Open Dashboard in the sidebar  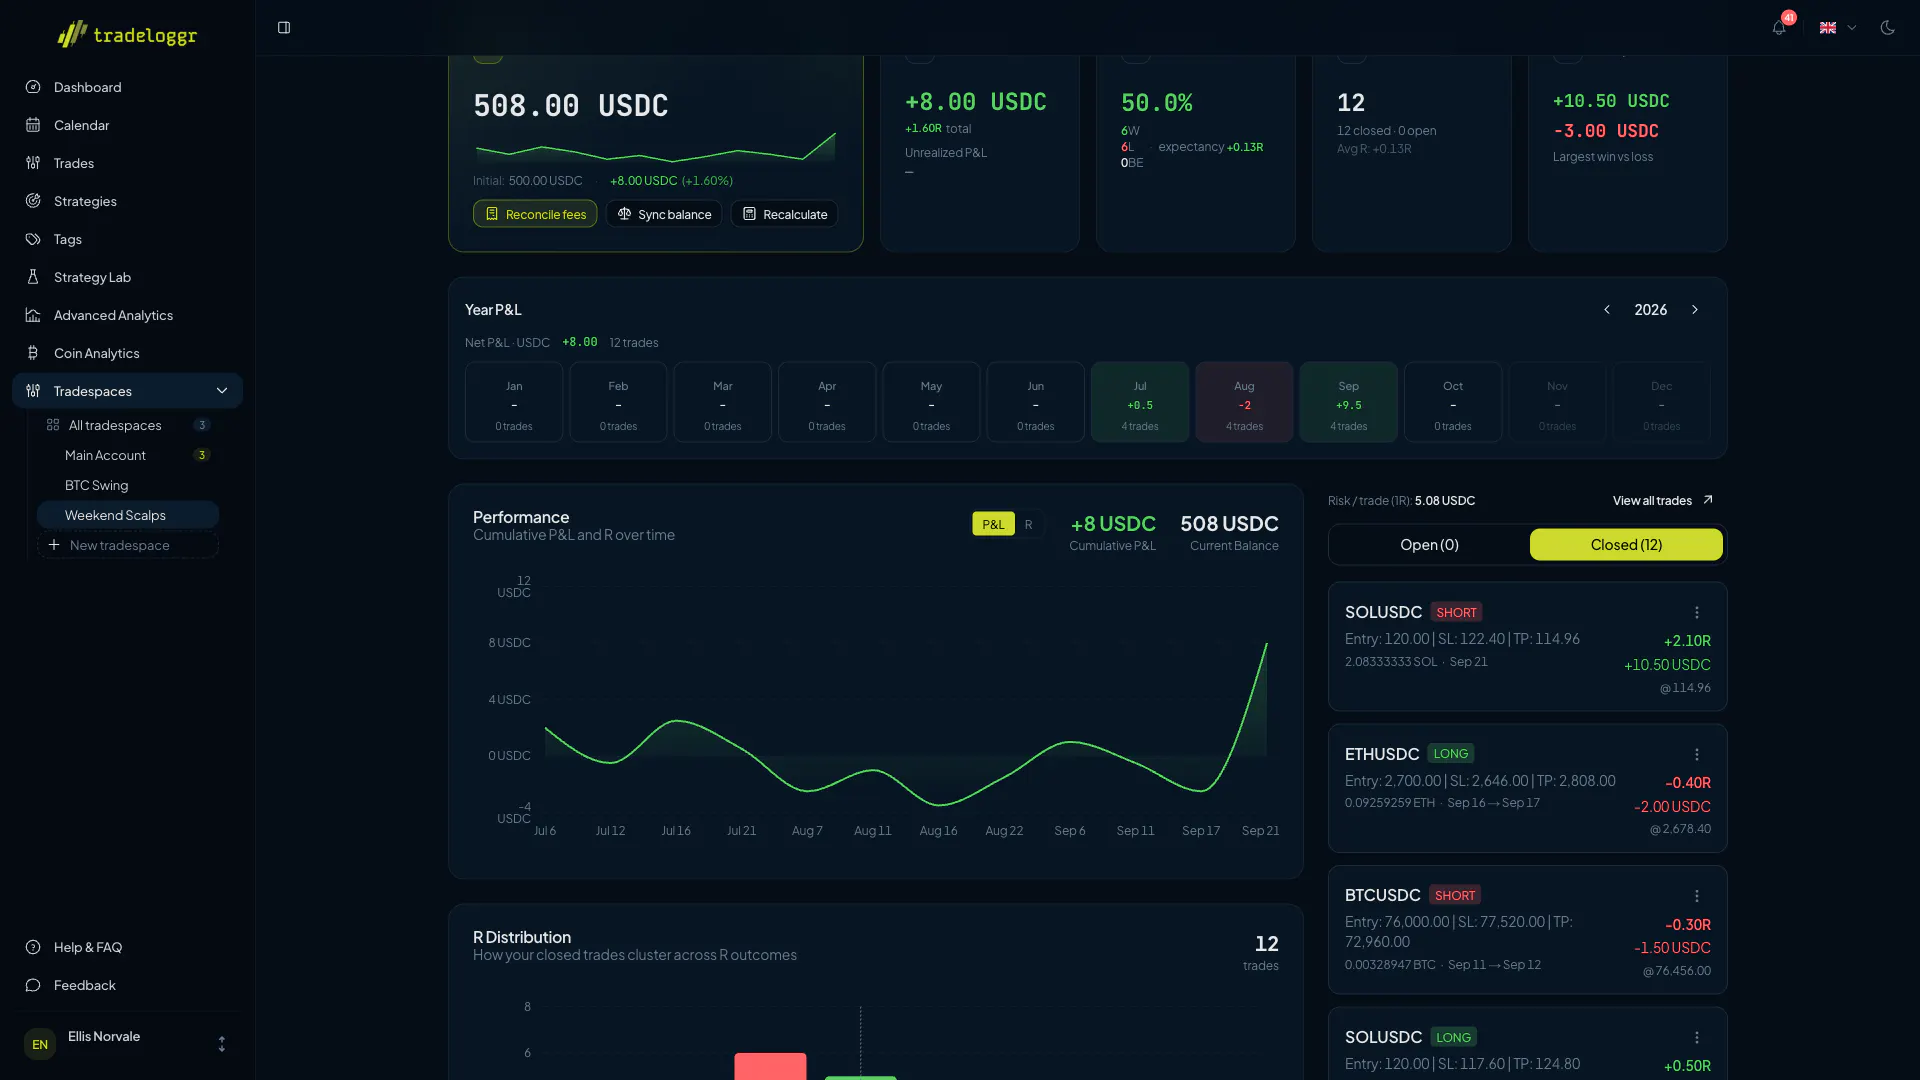(x=127, y=87)
